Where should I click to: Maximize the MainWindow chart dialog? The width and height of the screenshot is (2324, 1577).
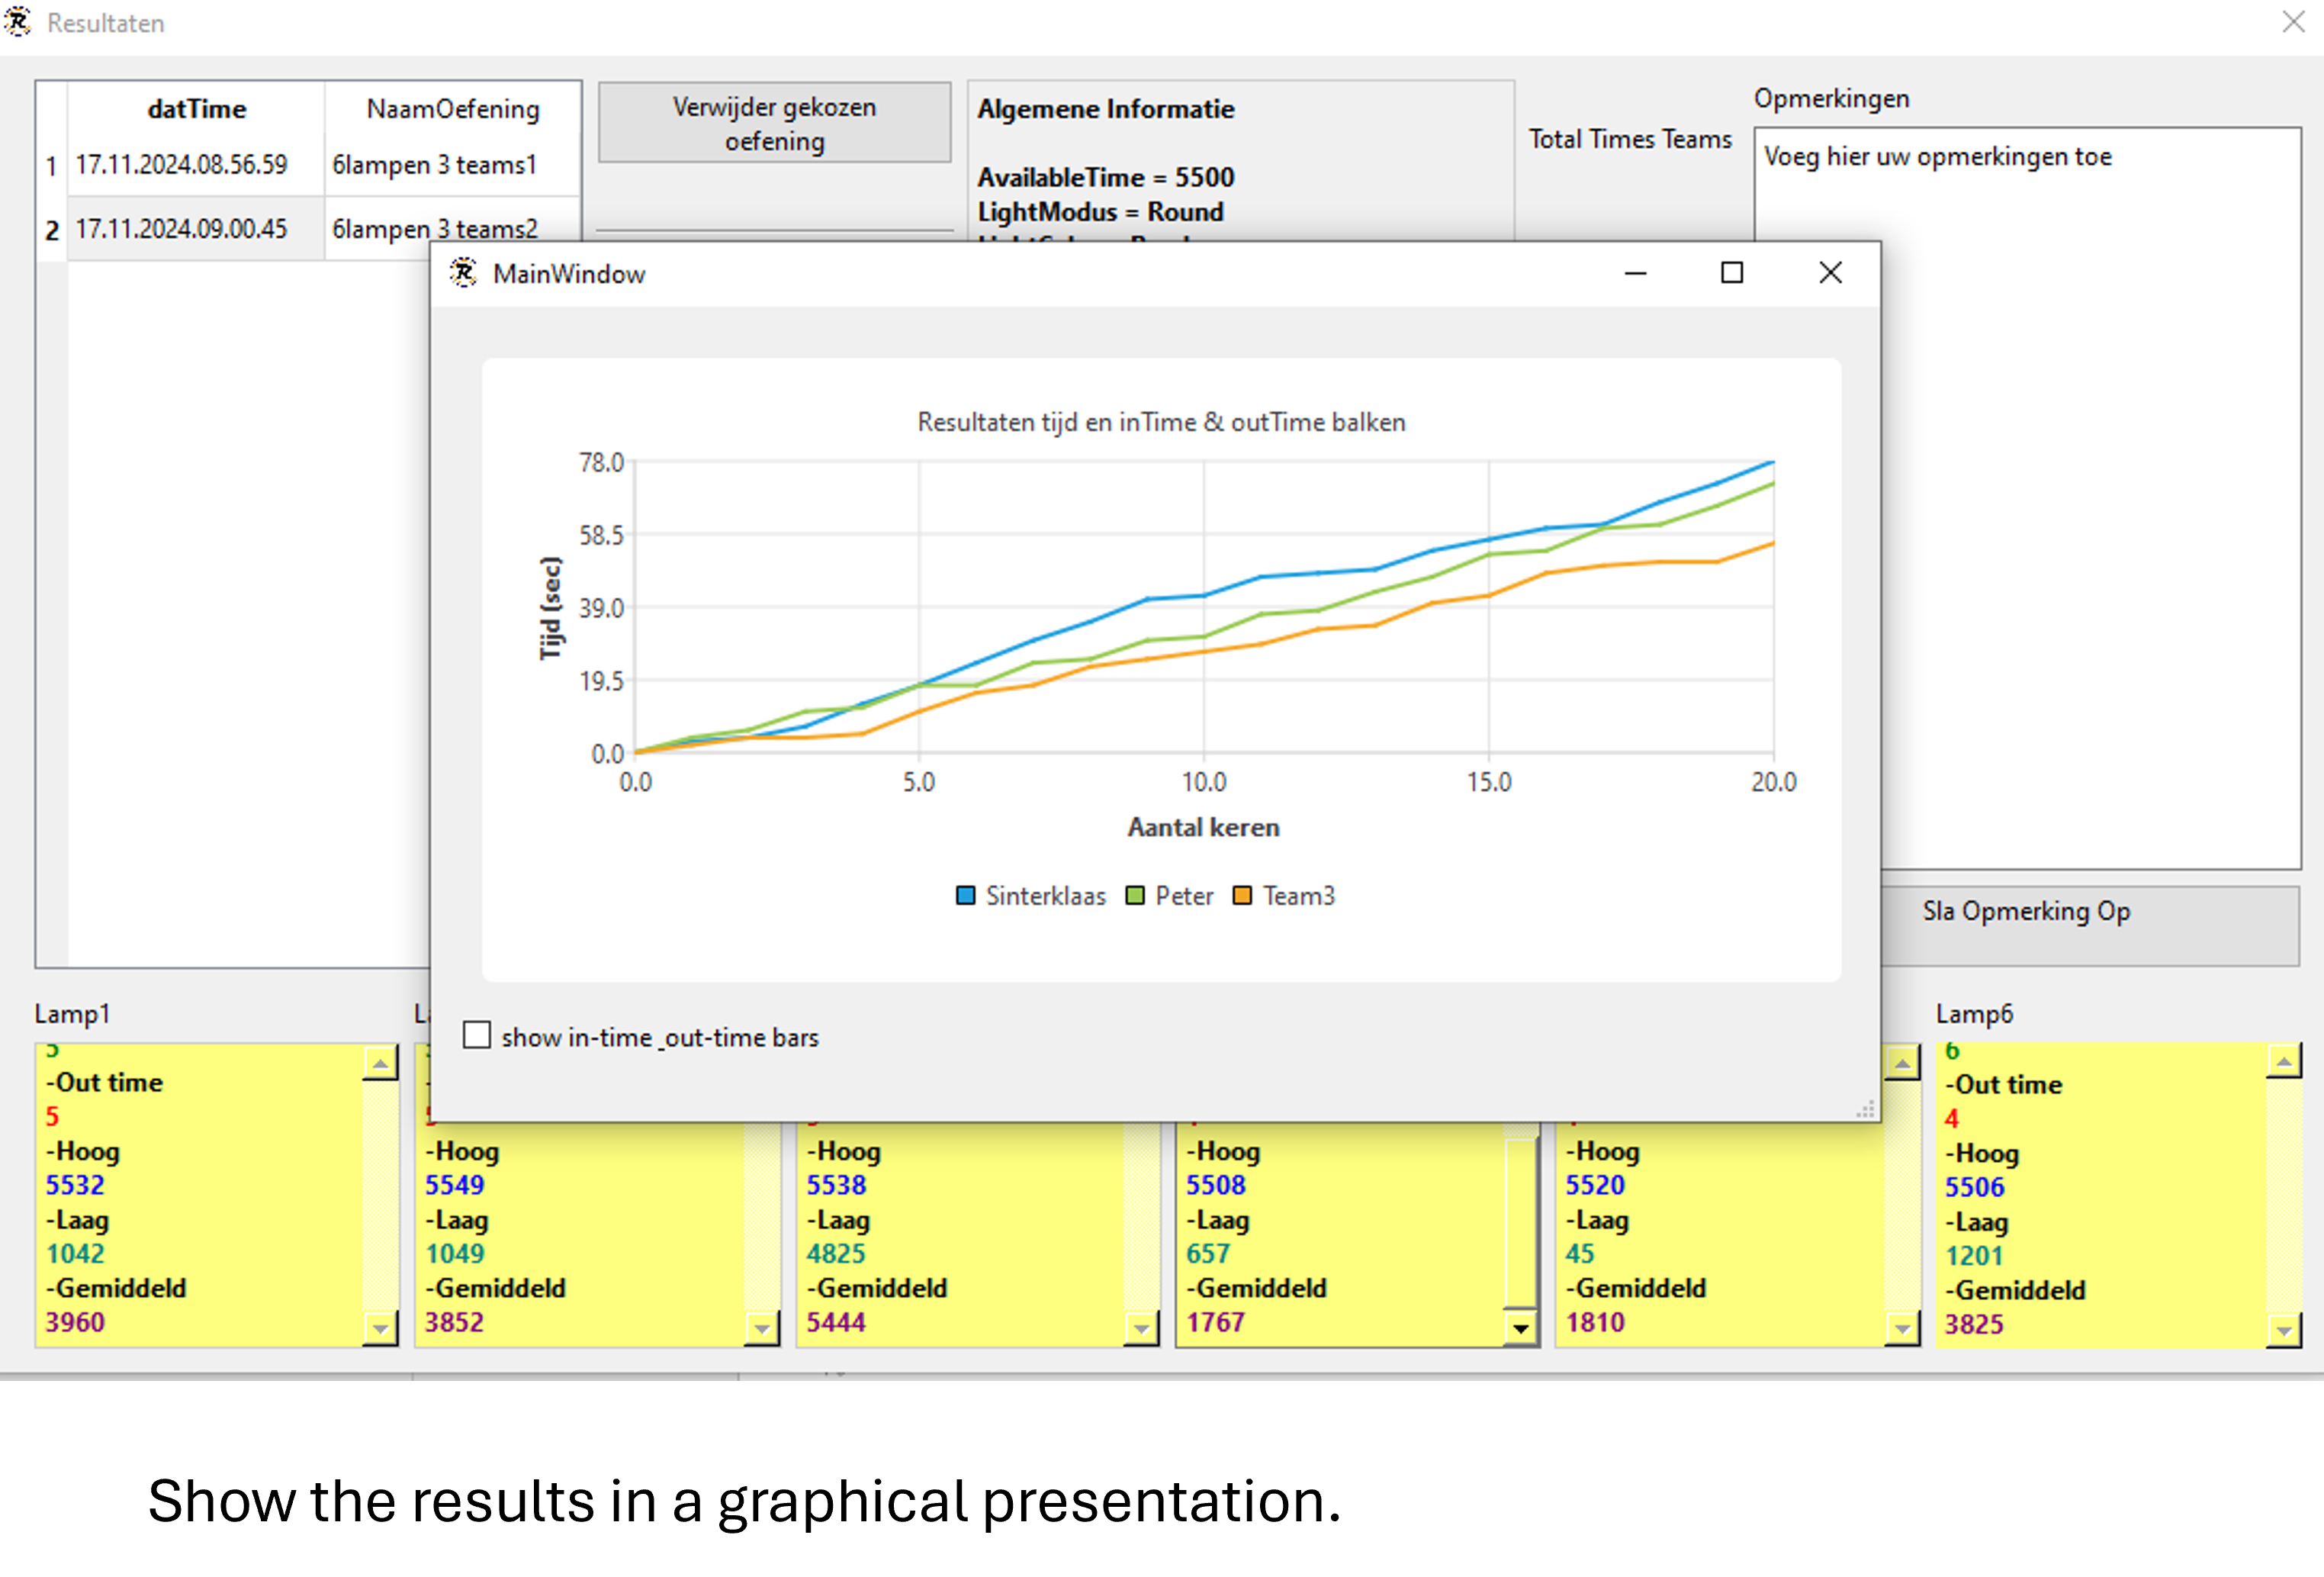tap(1732, 273)
